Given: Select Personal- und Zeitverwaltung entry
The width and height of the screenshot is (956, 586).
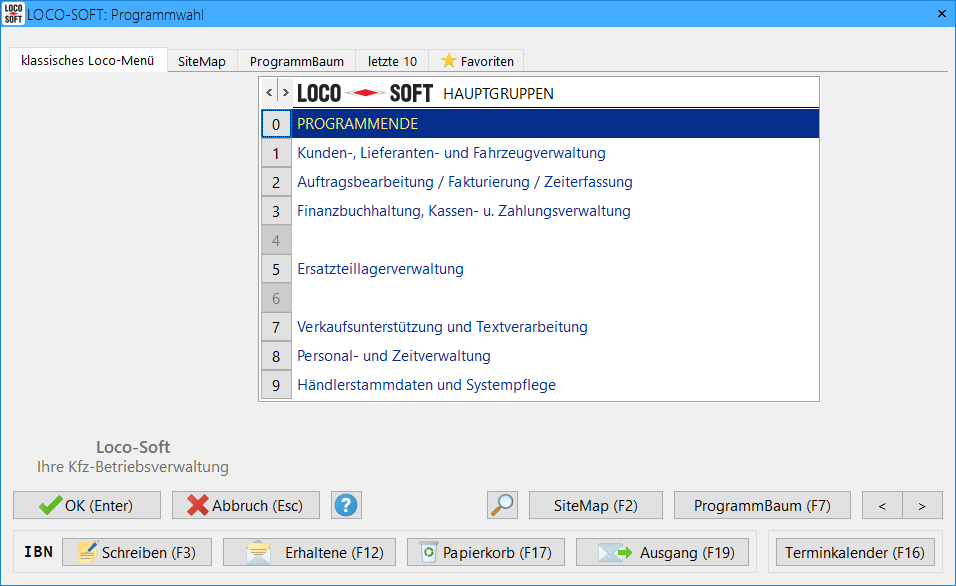Looking at the screenshot, I should [x=393, y=356].
